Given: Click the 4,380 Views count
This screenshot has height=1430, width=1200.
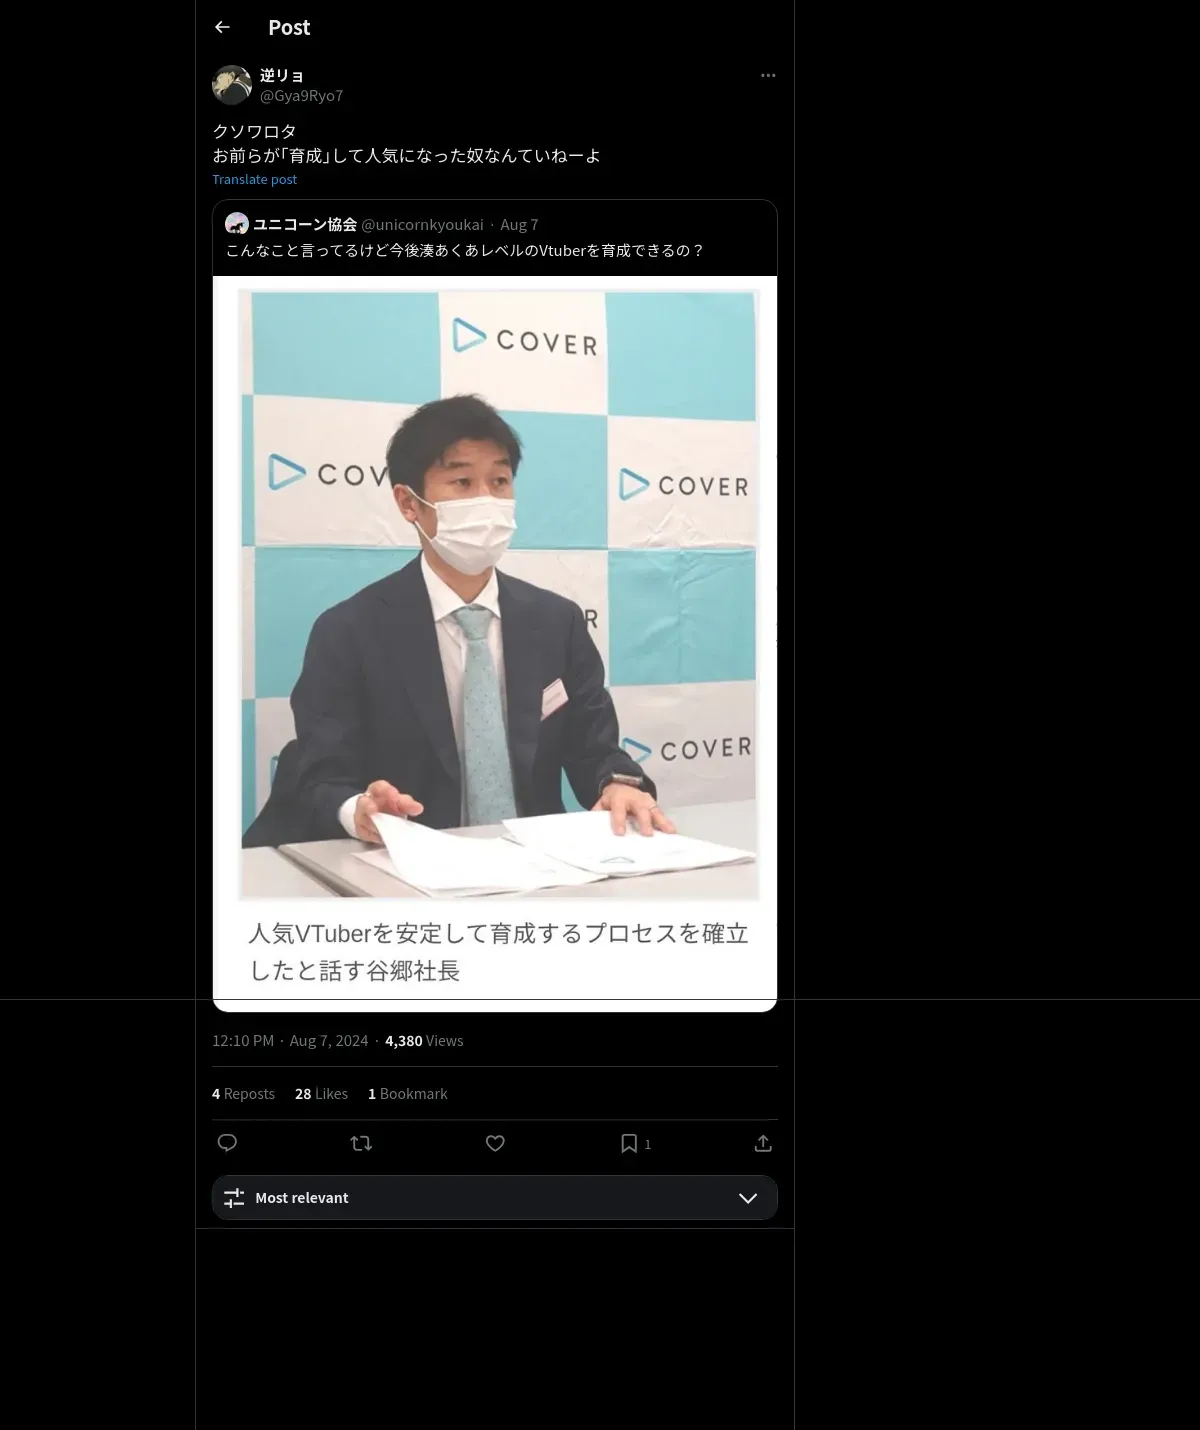Looking at the screenshot, I should [424, 1041].
